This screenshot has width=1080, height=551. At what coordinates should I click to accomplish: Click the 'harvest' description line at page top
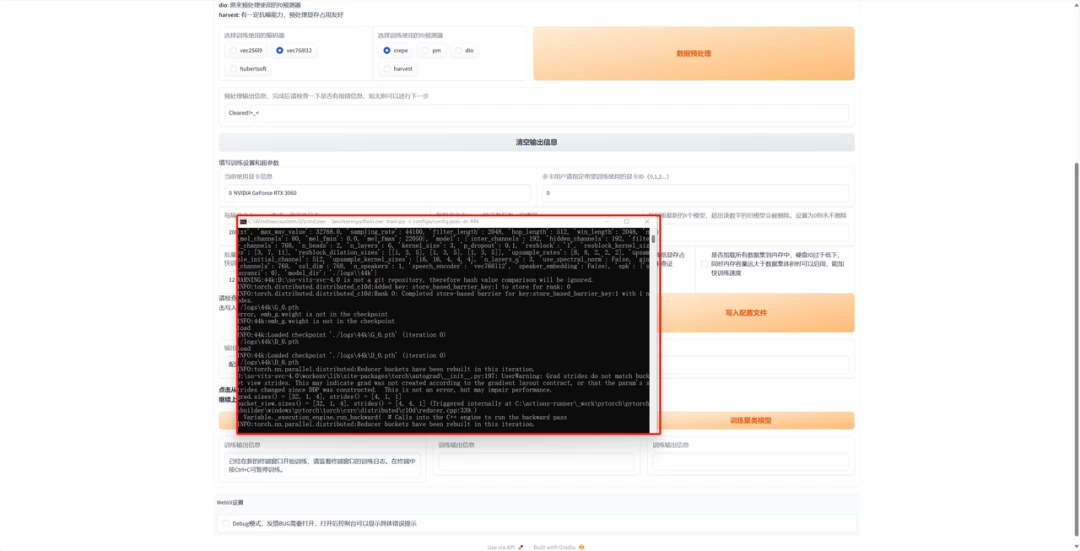(281, 14)
